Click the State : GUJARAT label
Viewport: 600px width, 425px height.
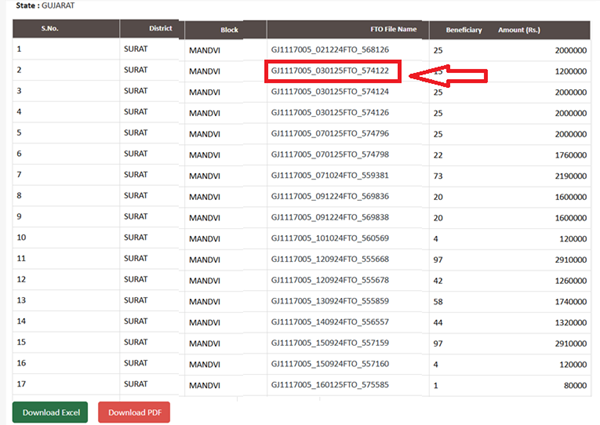pyautogui.click(x=45, y=5)
